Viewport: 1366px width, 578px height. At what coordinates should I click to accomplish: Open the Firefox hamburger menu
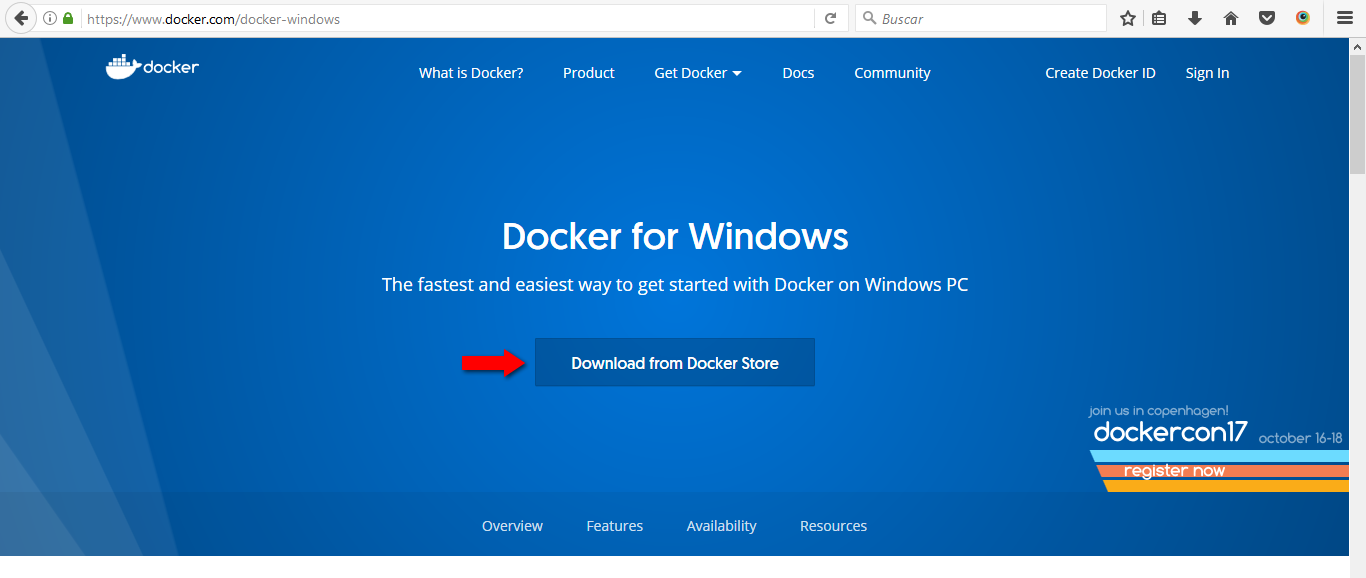pyautogui.click(x=1345, y=18)
